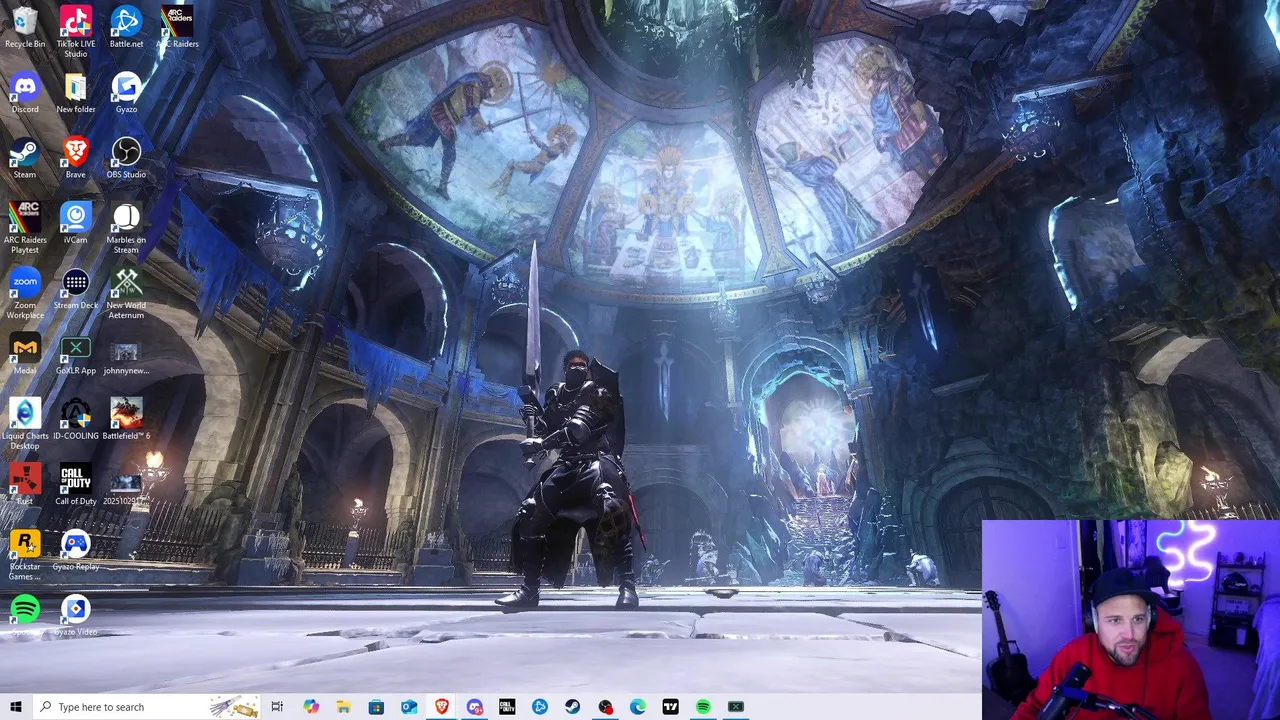Select the Rust desktop shortcut
Viewport: 1280px width, 720px height.
click(x=25, y=484)
